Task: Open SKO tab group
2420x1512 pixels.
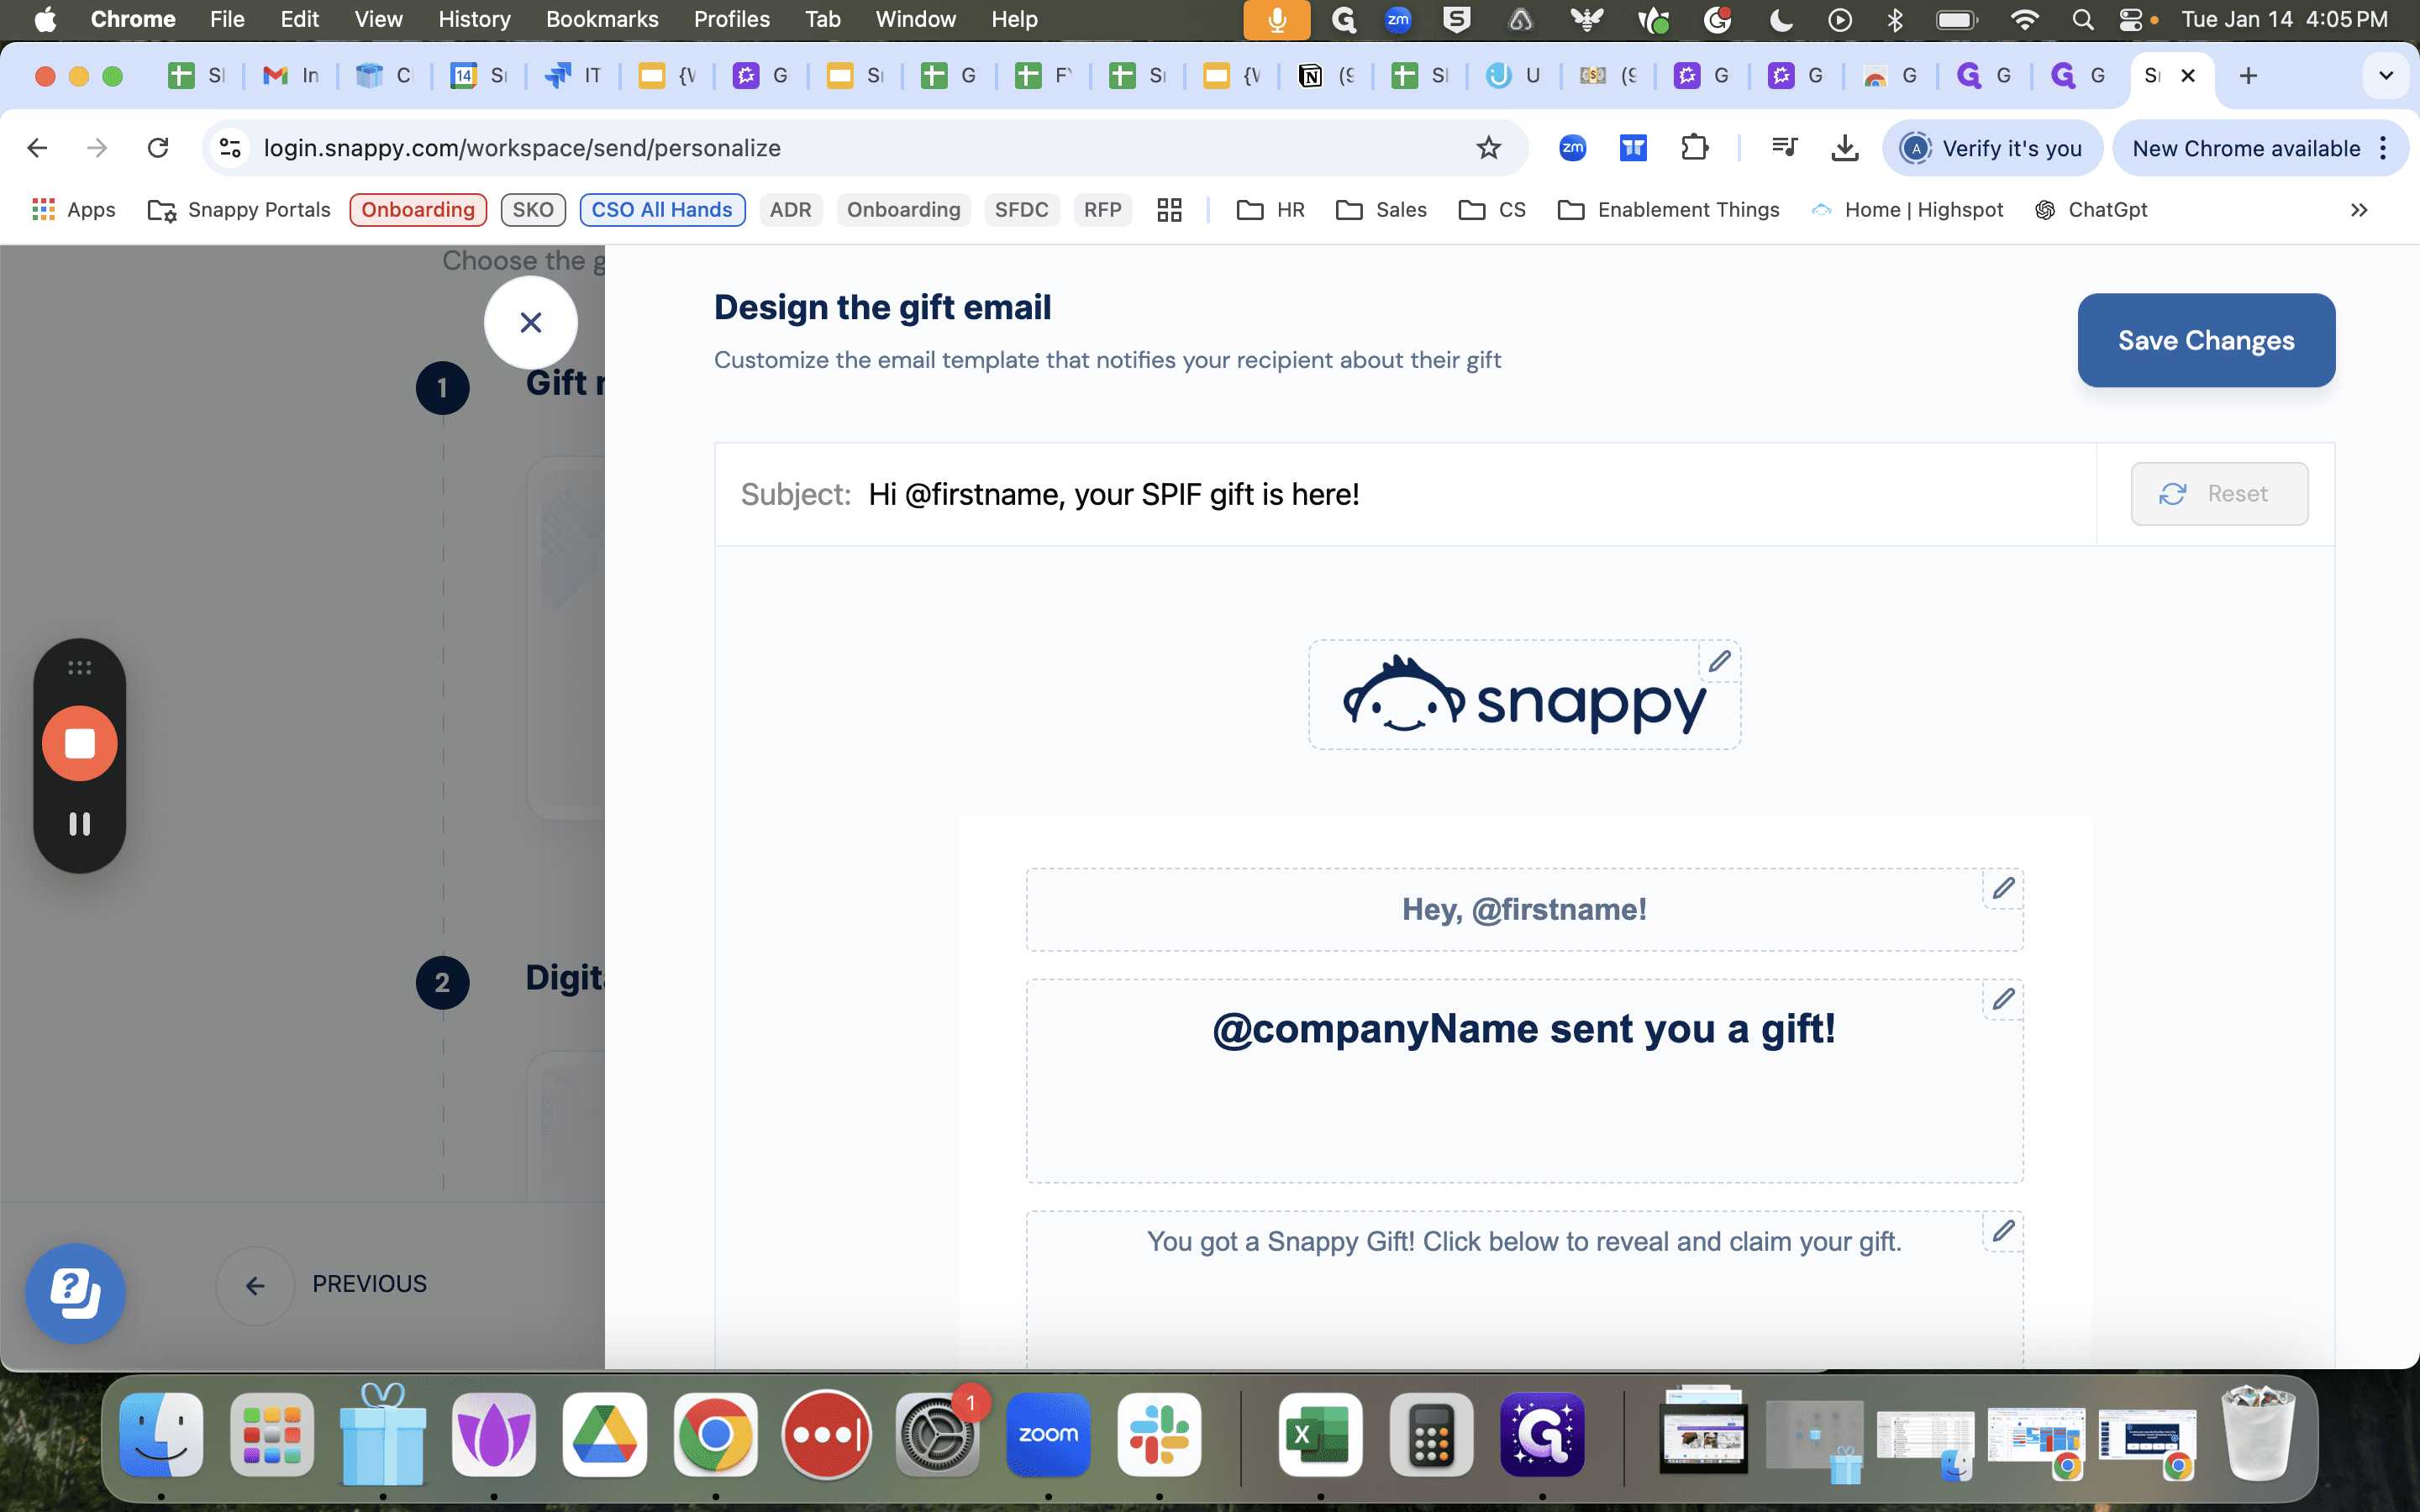Action: coord(533,210)
